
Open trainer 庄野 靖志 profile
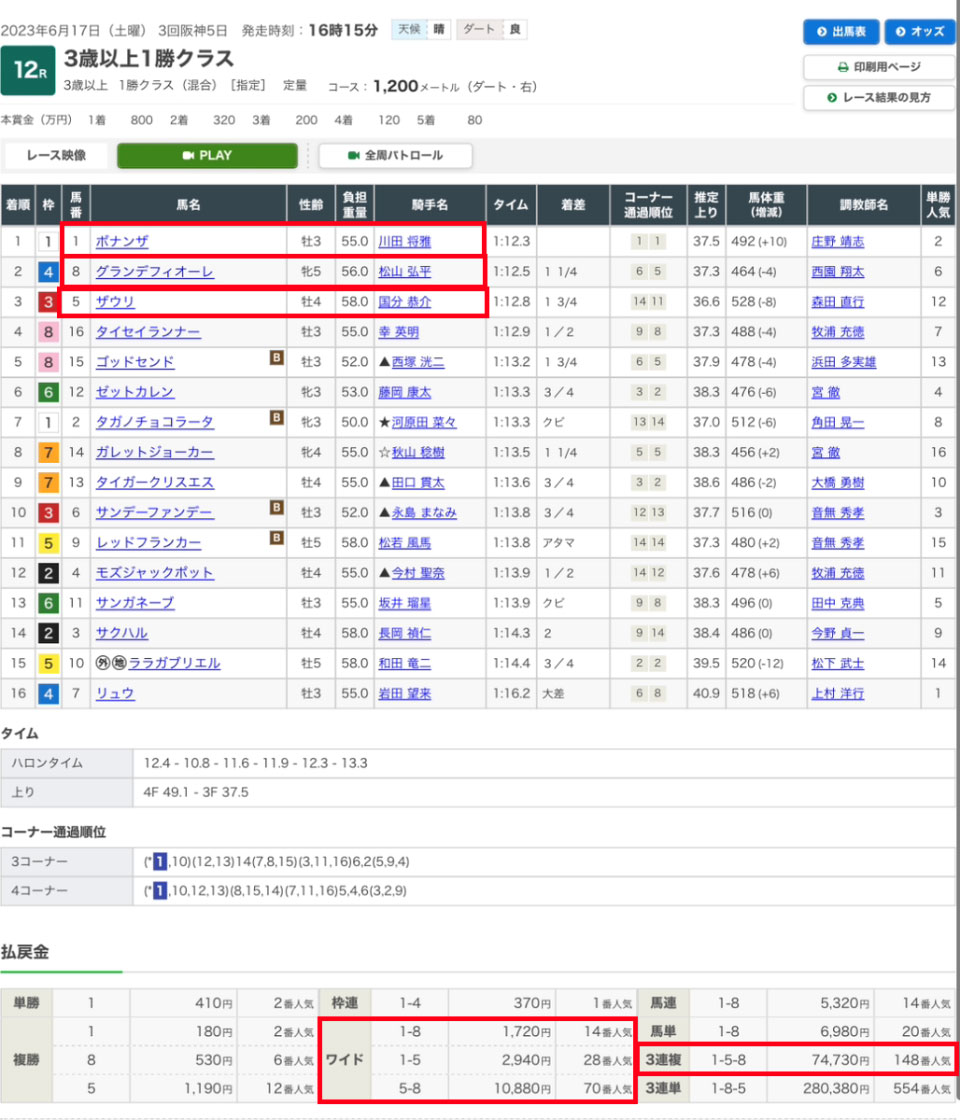coord(838,242)
